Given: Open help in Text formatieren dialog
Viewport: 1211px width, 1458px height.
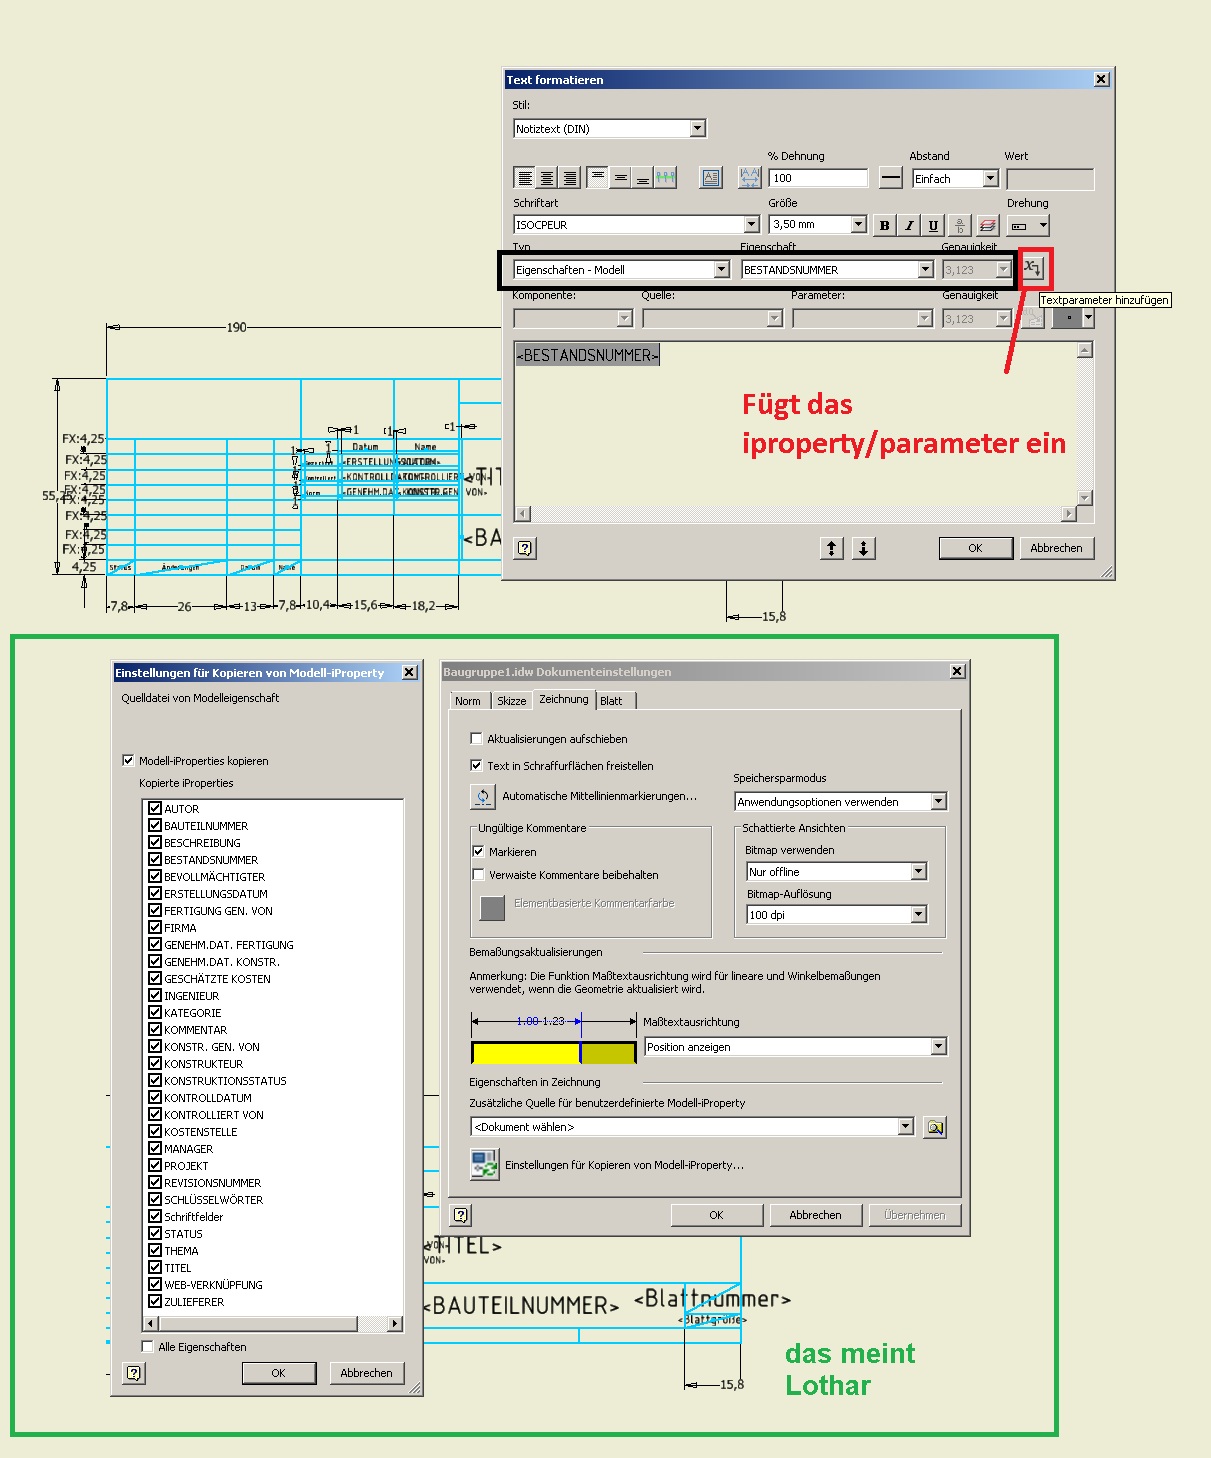Looking at the screenshot, I should (x=525, y=548).
